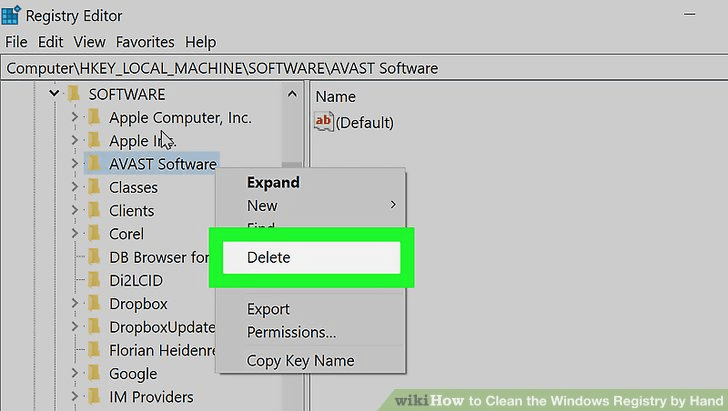The image size is (728, 411).
Task: Select the AVAST Software key
Action: [163, 164]
